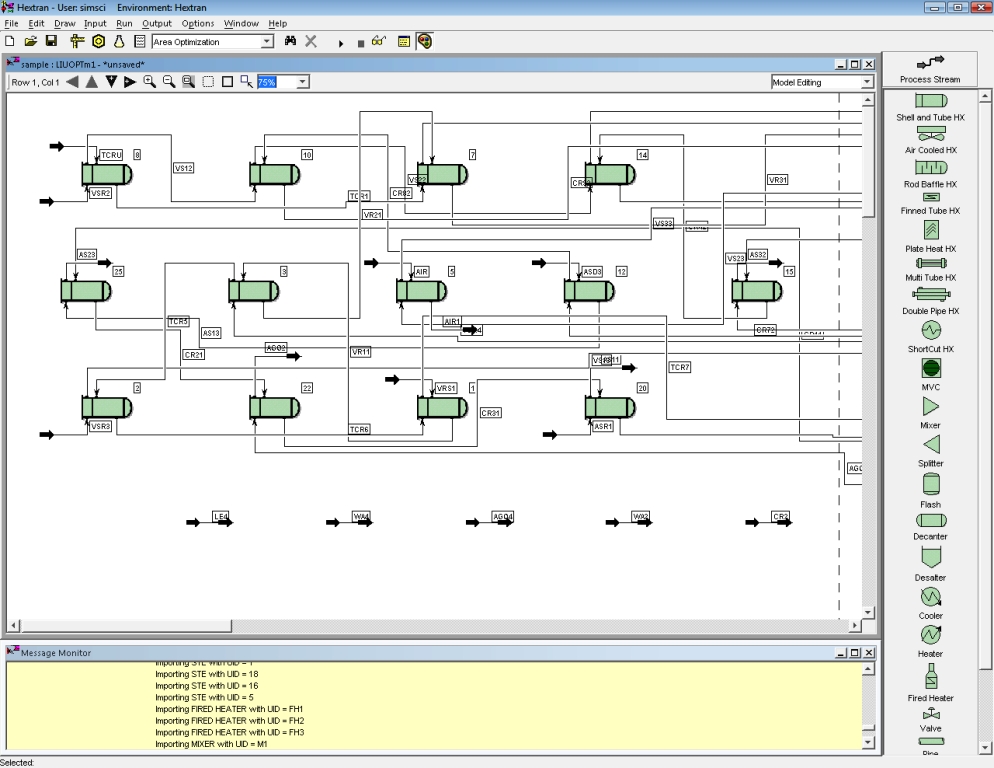Click the zoom in magnifier icon

[x=150, y=82]
